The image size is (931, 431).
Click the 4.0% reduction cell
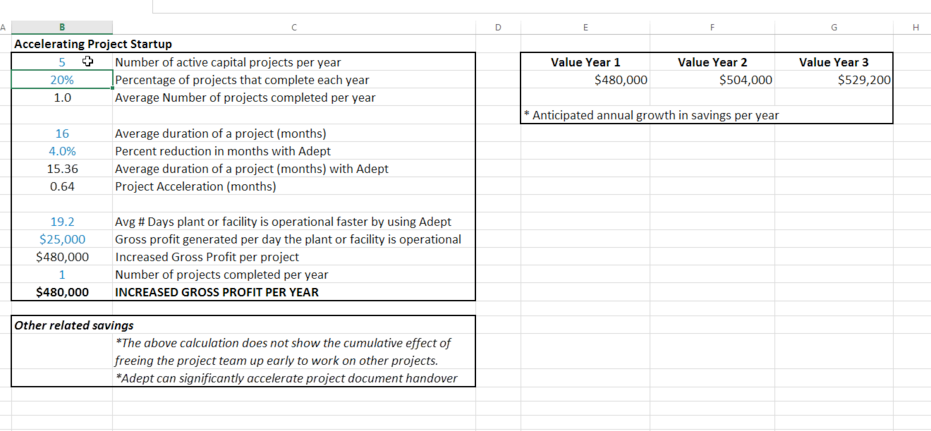(x=62, y=151)
